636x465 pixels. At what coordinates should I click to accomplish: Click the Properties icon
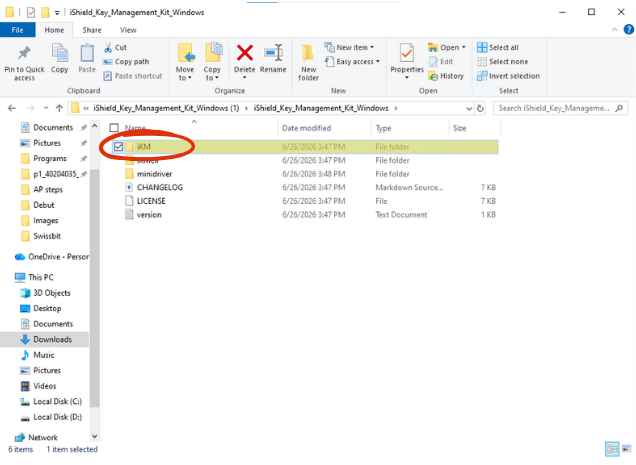[407, 54]
